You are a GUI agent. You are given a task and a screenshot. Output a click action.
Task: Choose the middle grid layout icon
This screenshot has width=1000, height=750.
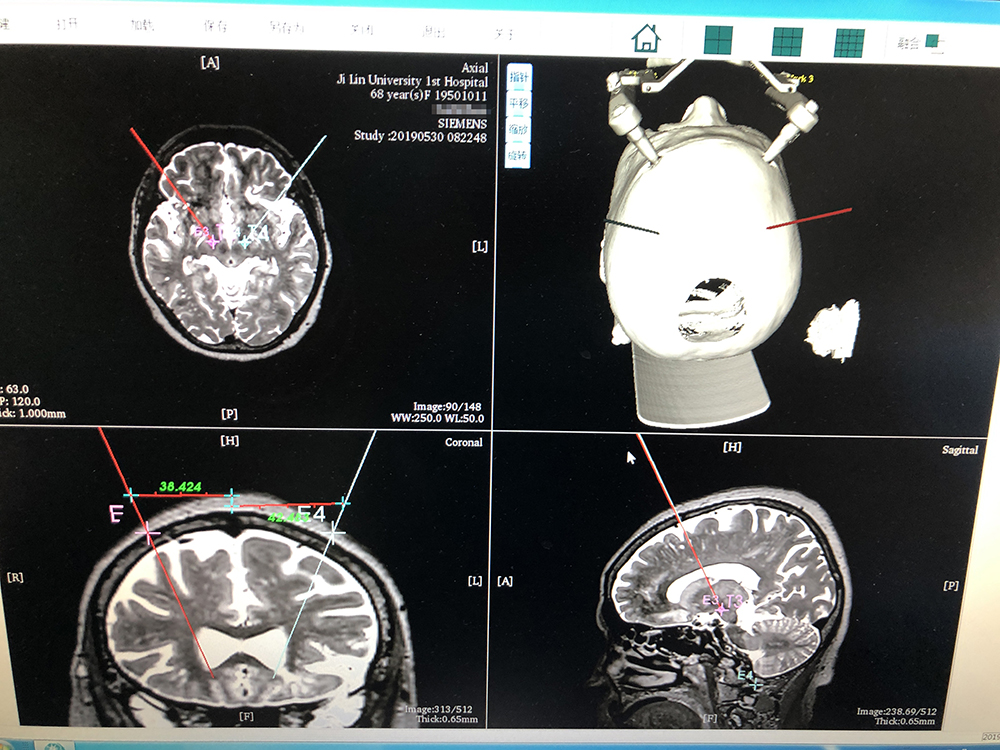click(787, 42)
